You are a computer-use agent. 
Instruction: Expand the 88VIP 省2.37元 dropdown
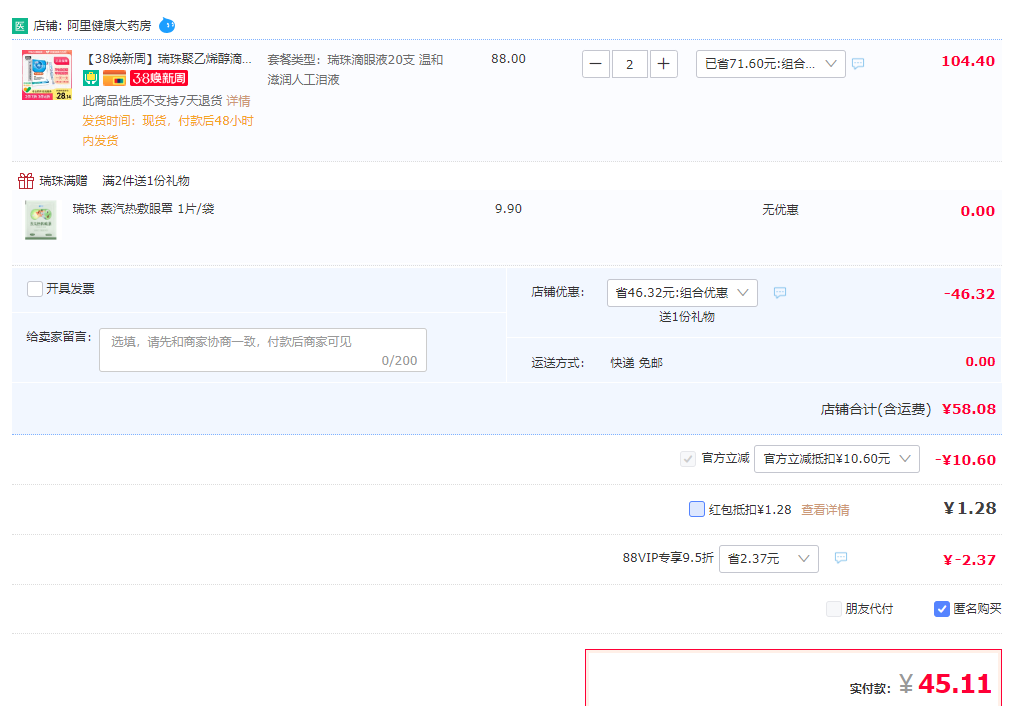(x=769, y=559)
